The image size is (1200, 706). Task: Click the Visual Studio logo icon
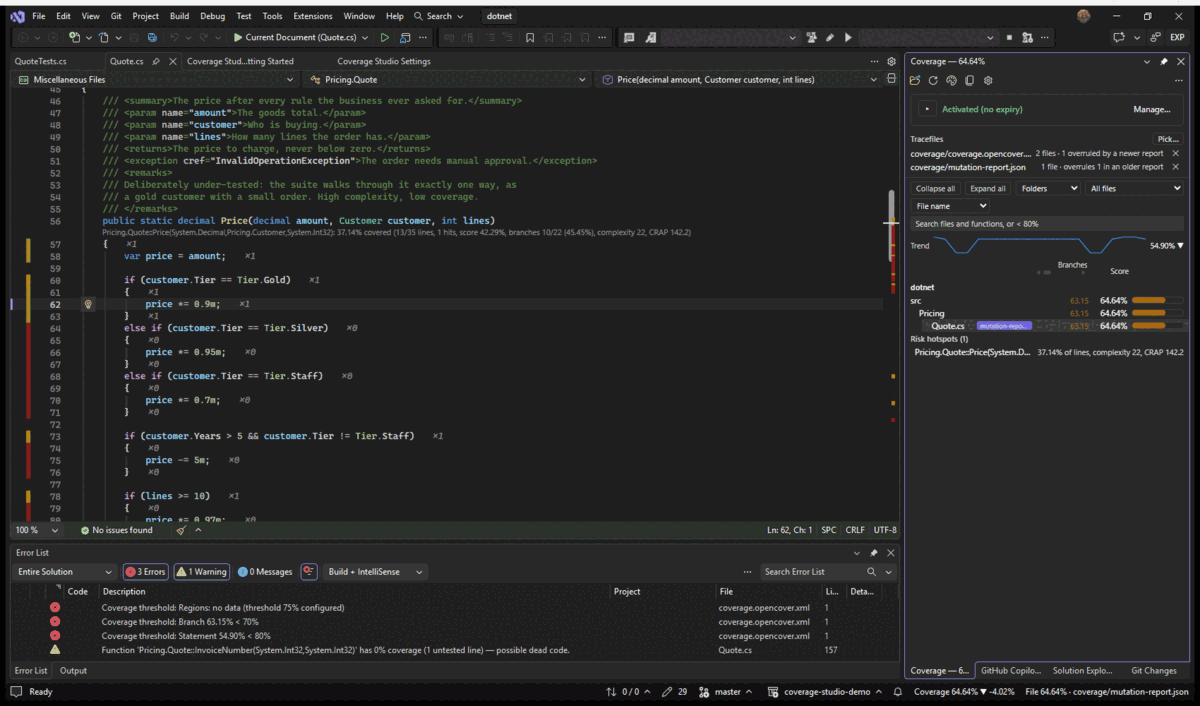tap(16, 16)
